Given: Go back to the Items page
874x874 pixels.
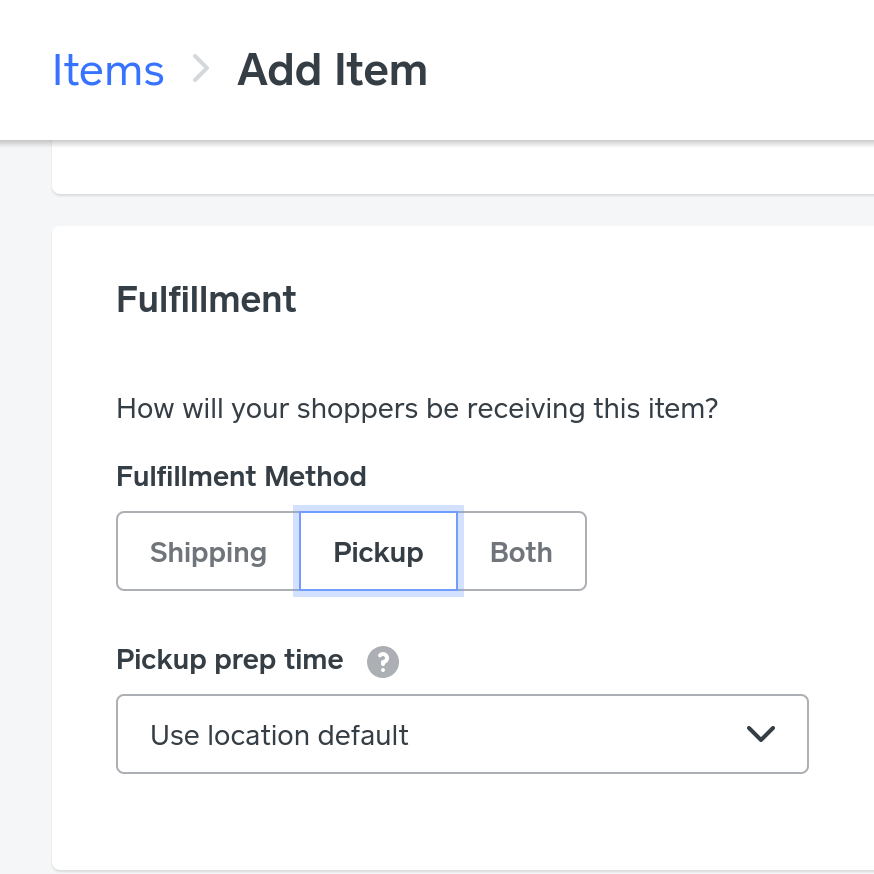Looking at the screenshot, I should [x=108, y=70].
